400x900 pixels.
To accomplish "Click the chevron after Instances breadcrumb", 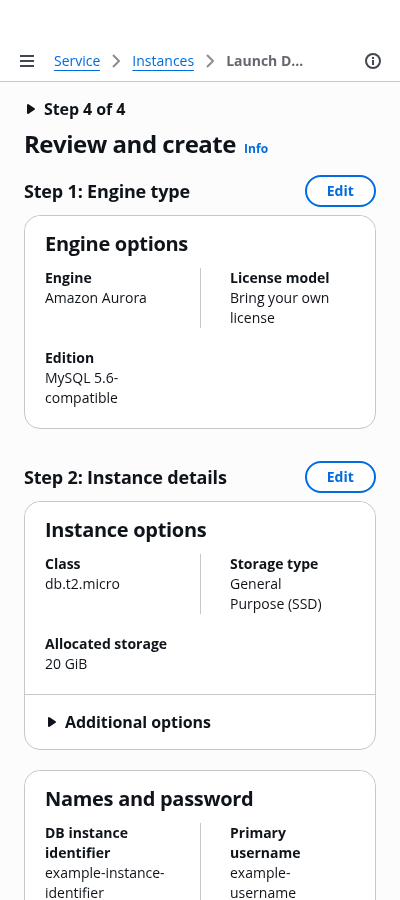I will click(x=211, y=61).
